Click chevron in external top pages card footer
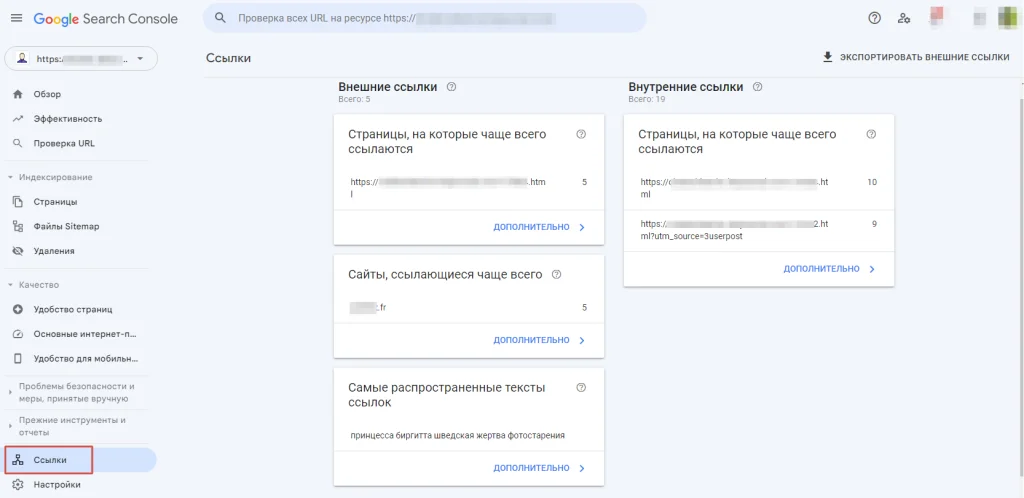This screenshot has width=1024, height=498. (x=582, y=227)
